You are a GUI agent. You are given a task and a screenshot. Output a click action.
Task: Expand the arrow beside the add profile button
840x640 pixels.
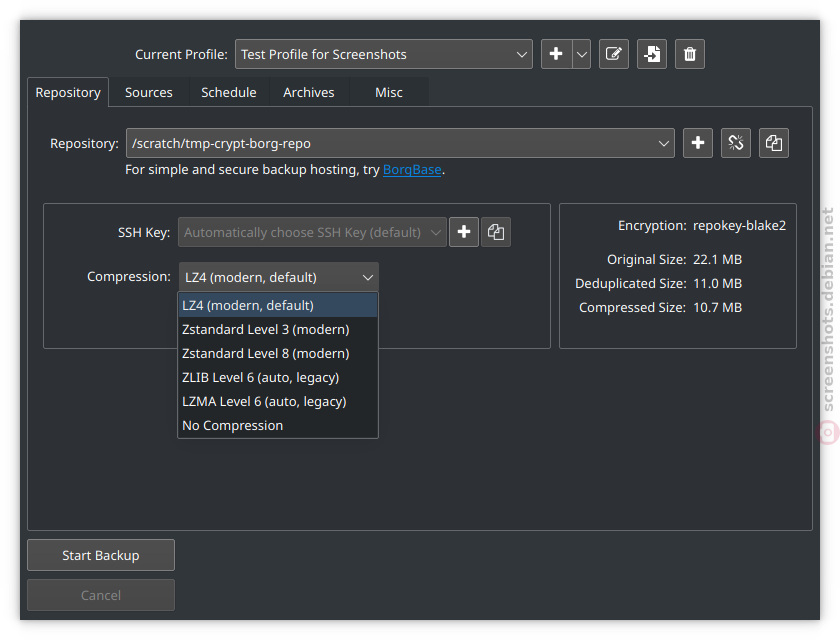[x=582, y=54]
